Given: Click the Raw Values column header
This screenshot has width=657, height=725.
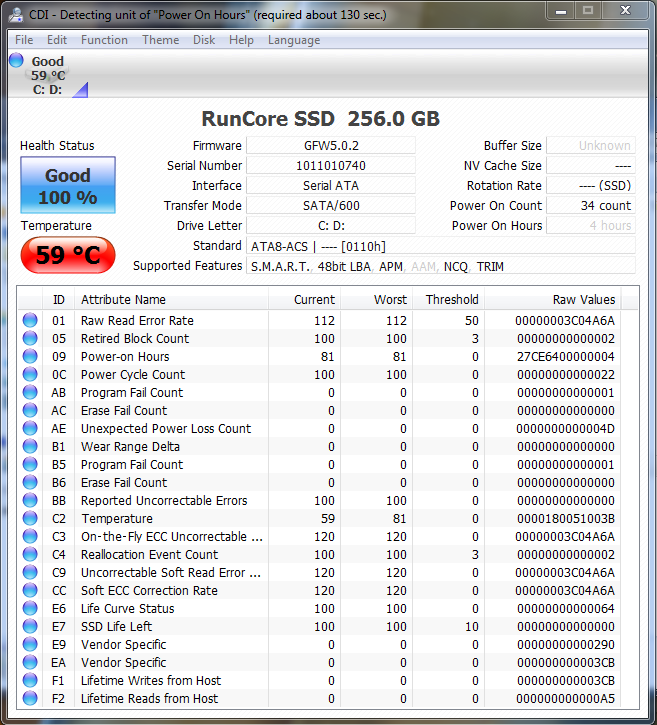Looking at the screenshot, I should 583,299.
